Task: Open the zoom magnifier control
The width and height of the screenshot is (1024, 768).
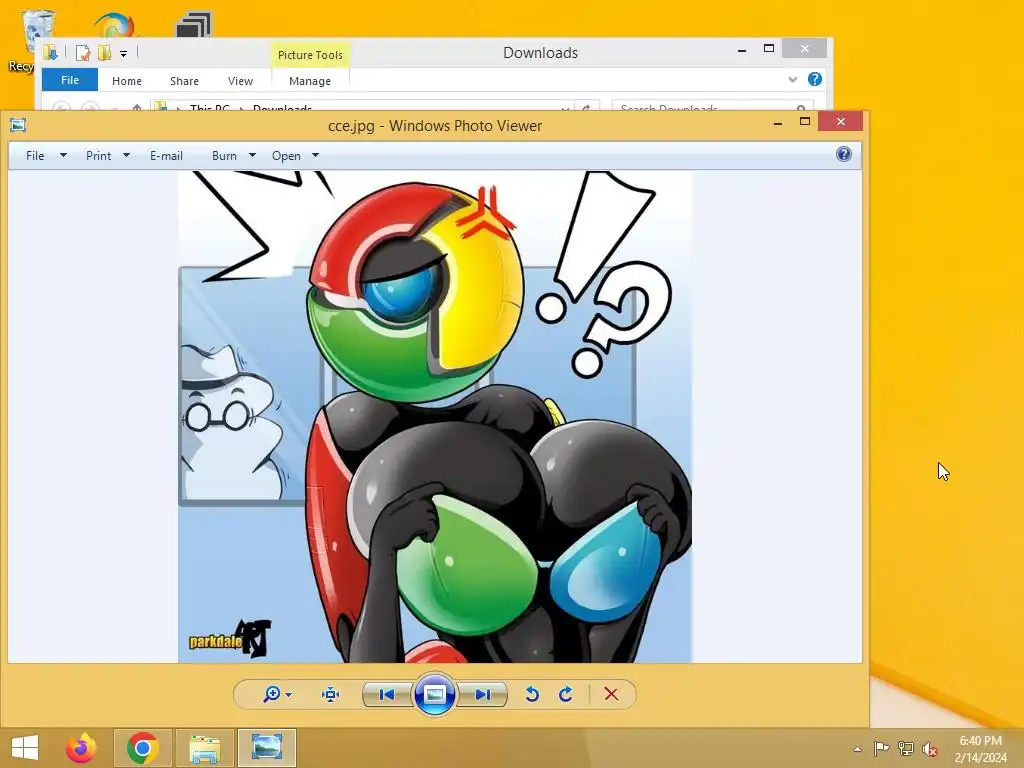Action: point(272,694)
